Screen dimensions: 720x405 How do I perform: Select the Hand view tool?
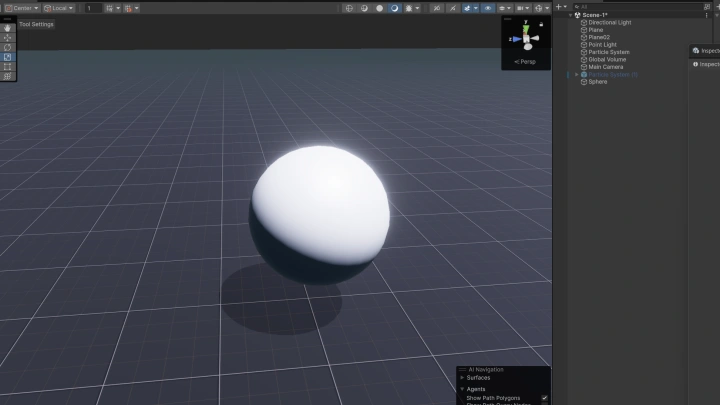pos(7,28)
